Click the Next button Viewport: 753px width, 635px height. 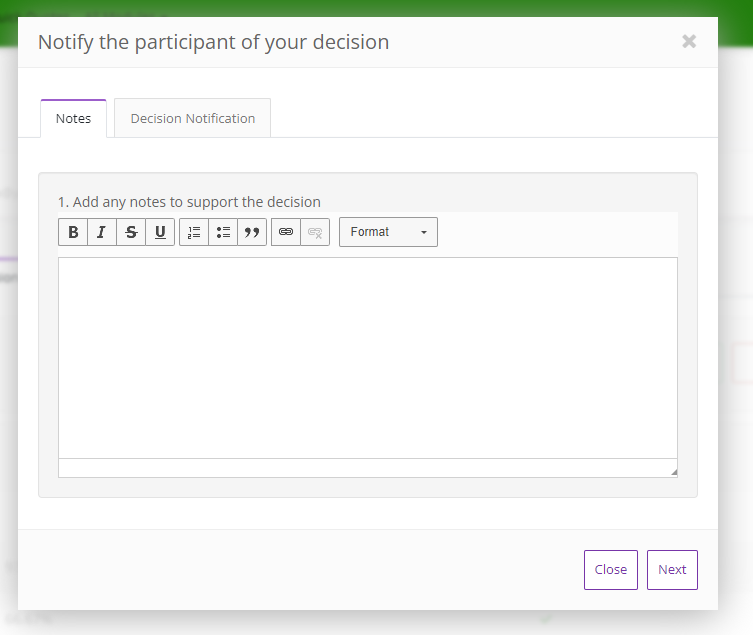click(x=672, y=570)
